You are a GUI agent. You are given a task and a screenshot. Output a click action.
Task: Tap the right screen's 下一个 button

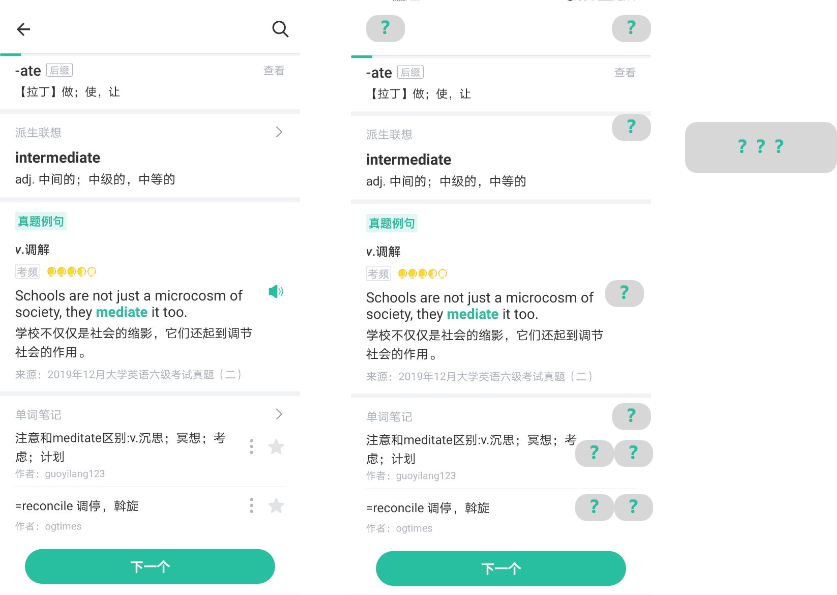point(501,568)
